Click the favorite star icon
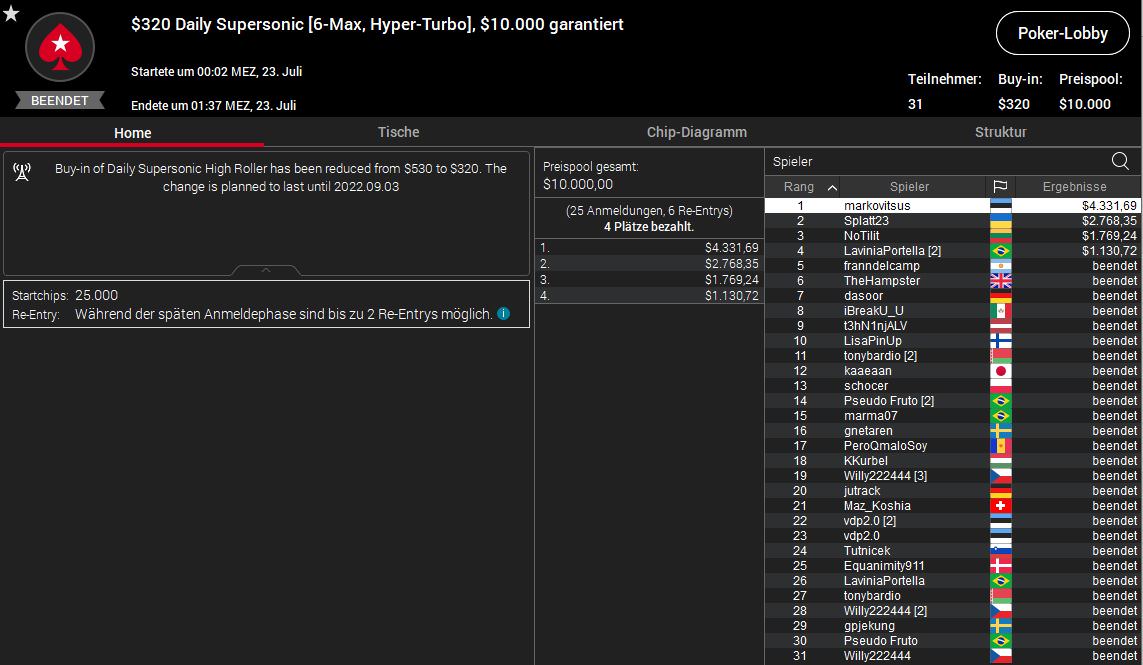Screen dimensions: 1143x665 tap(11, 13)
